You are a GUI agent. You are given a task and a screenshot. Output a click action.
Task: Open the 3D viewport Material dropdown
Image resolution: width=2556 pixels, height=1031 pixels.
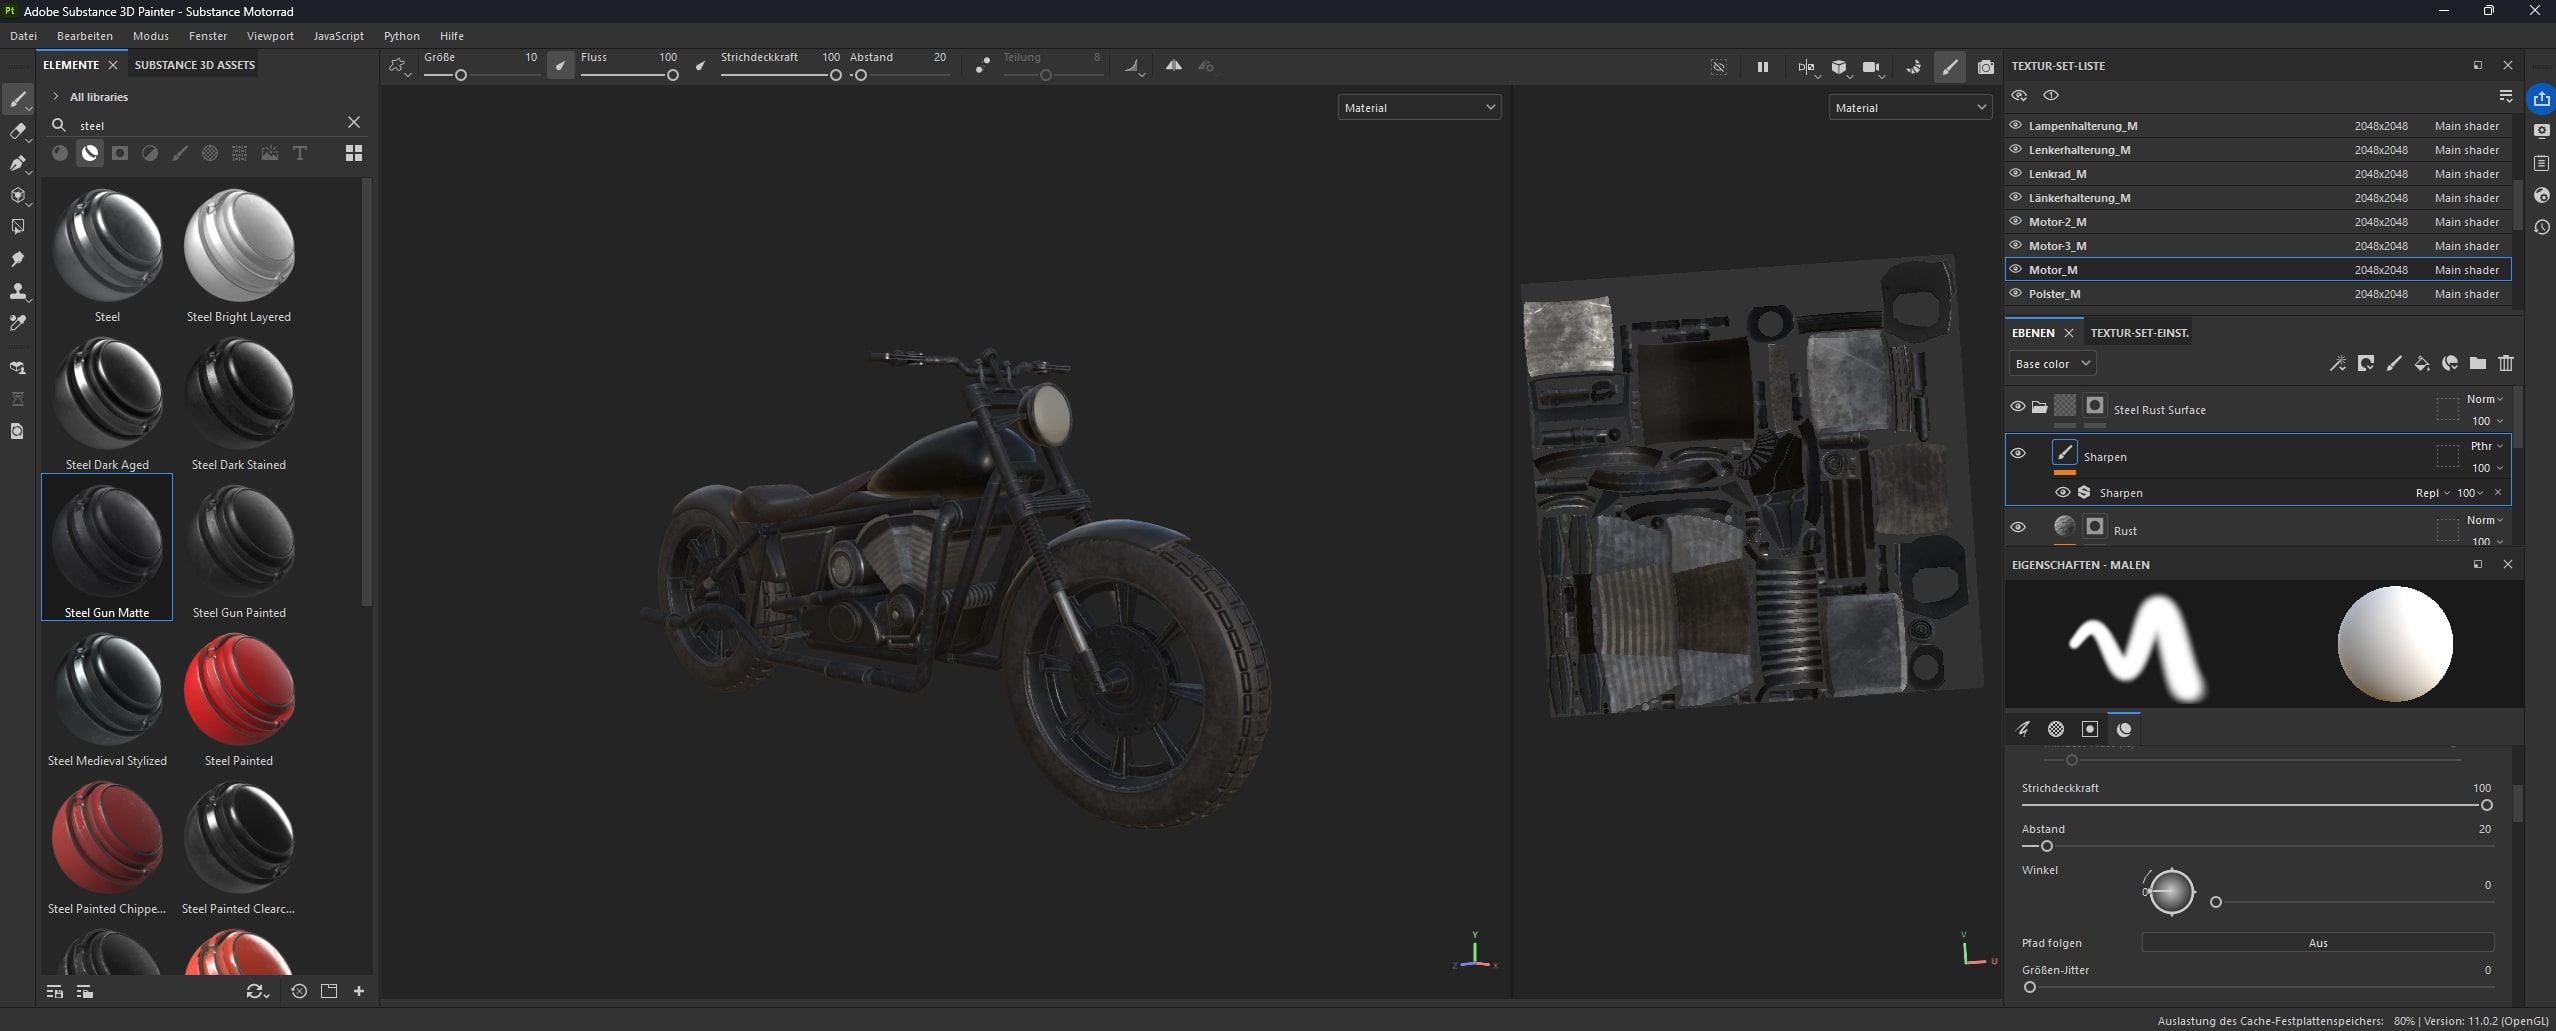[x=1418, y=108]
